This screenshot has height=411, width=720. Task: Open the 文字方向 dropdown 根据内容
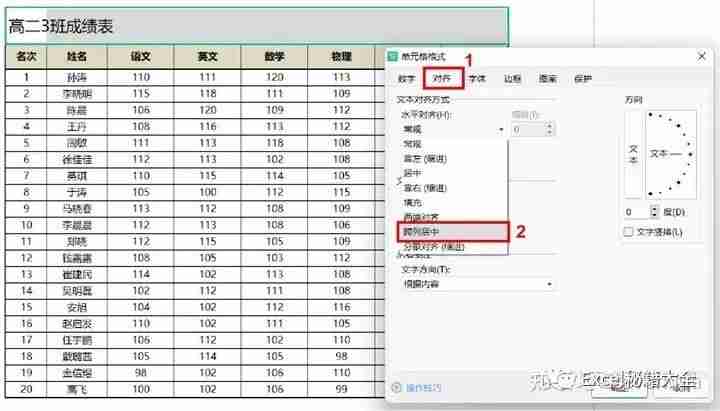[478, 284]
